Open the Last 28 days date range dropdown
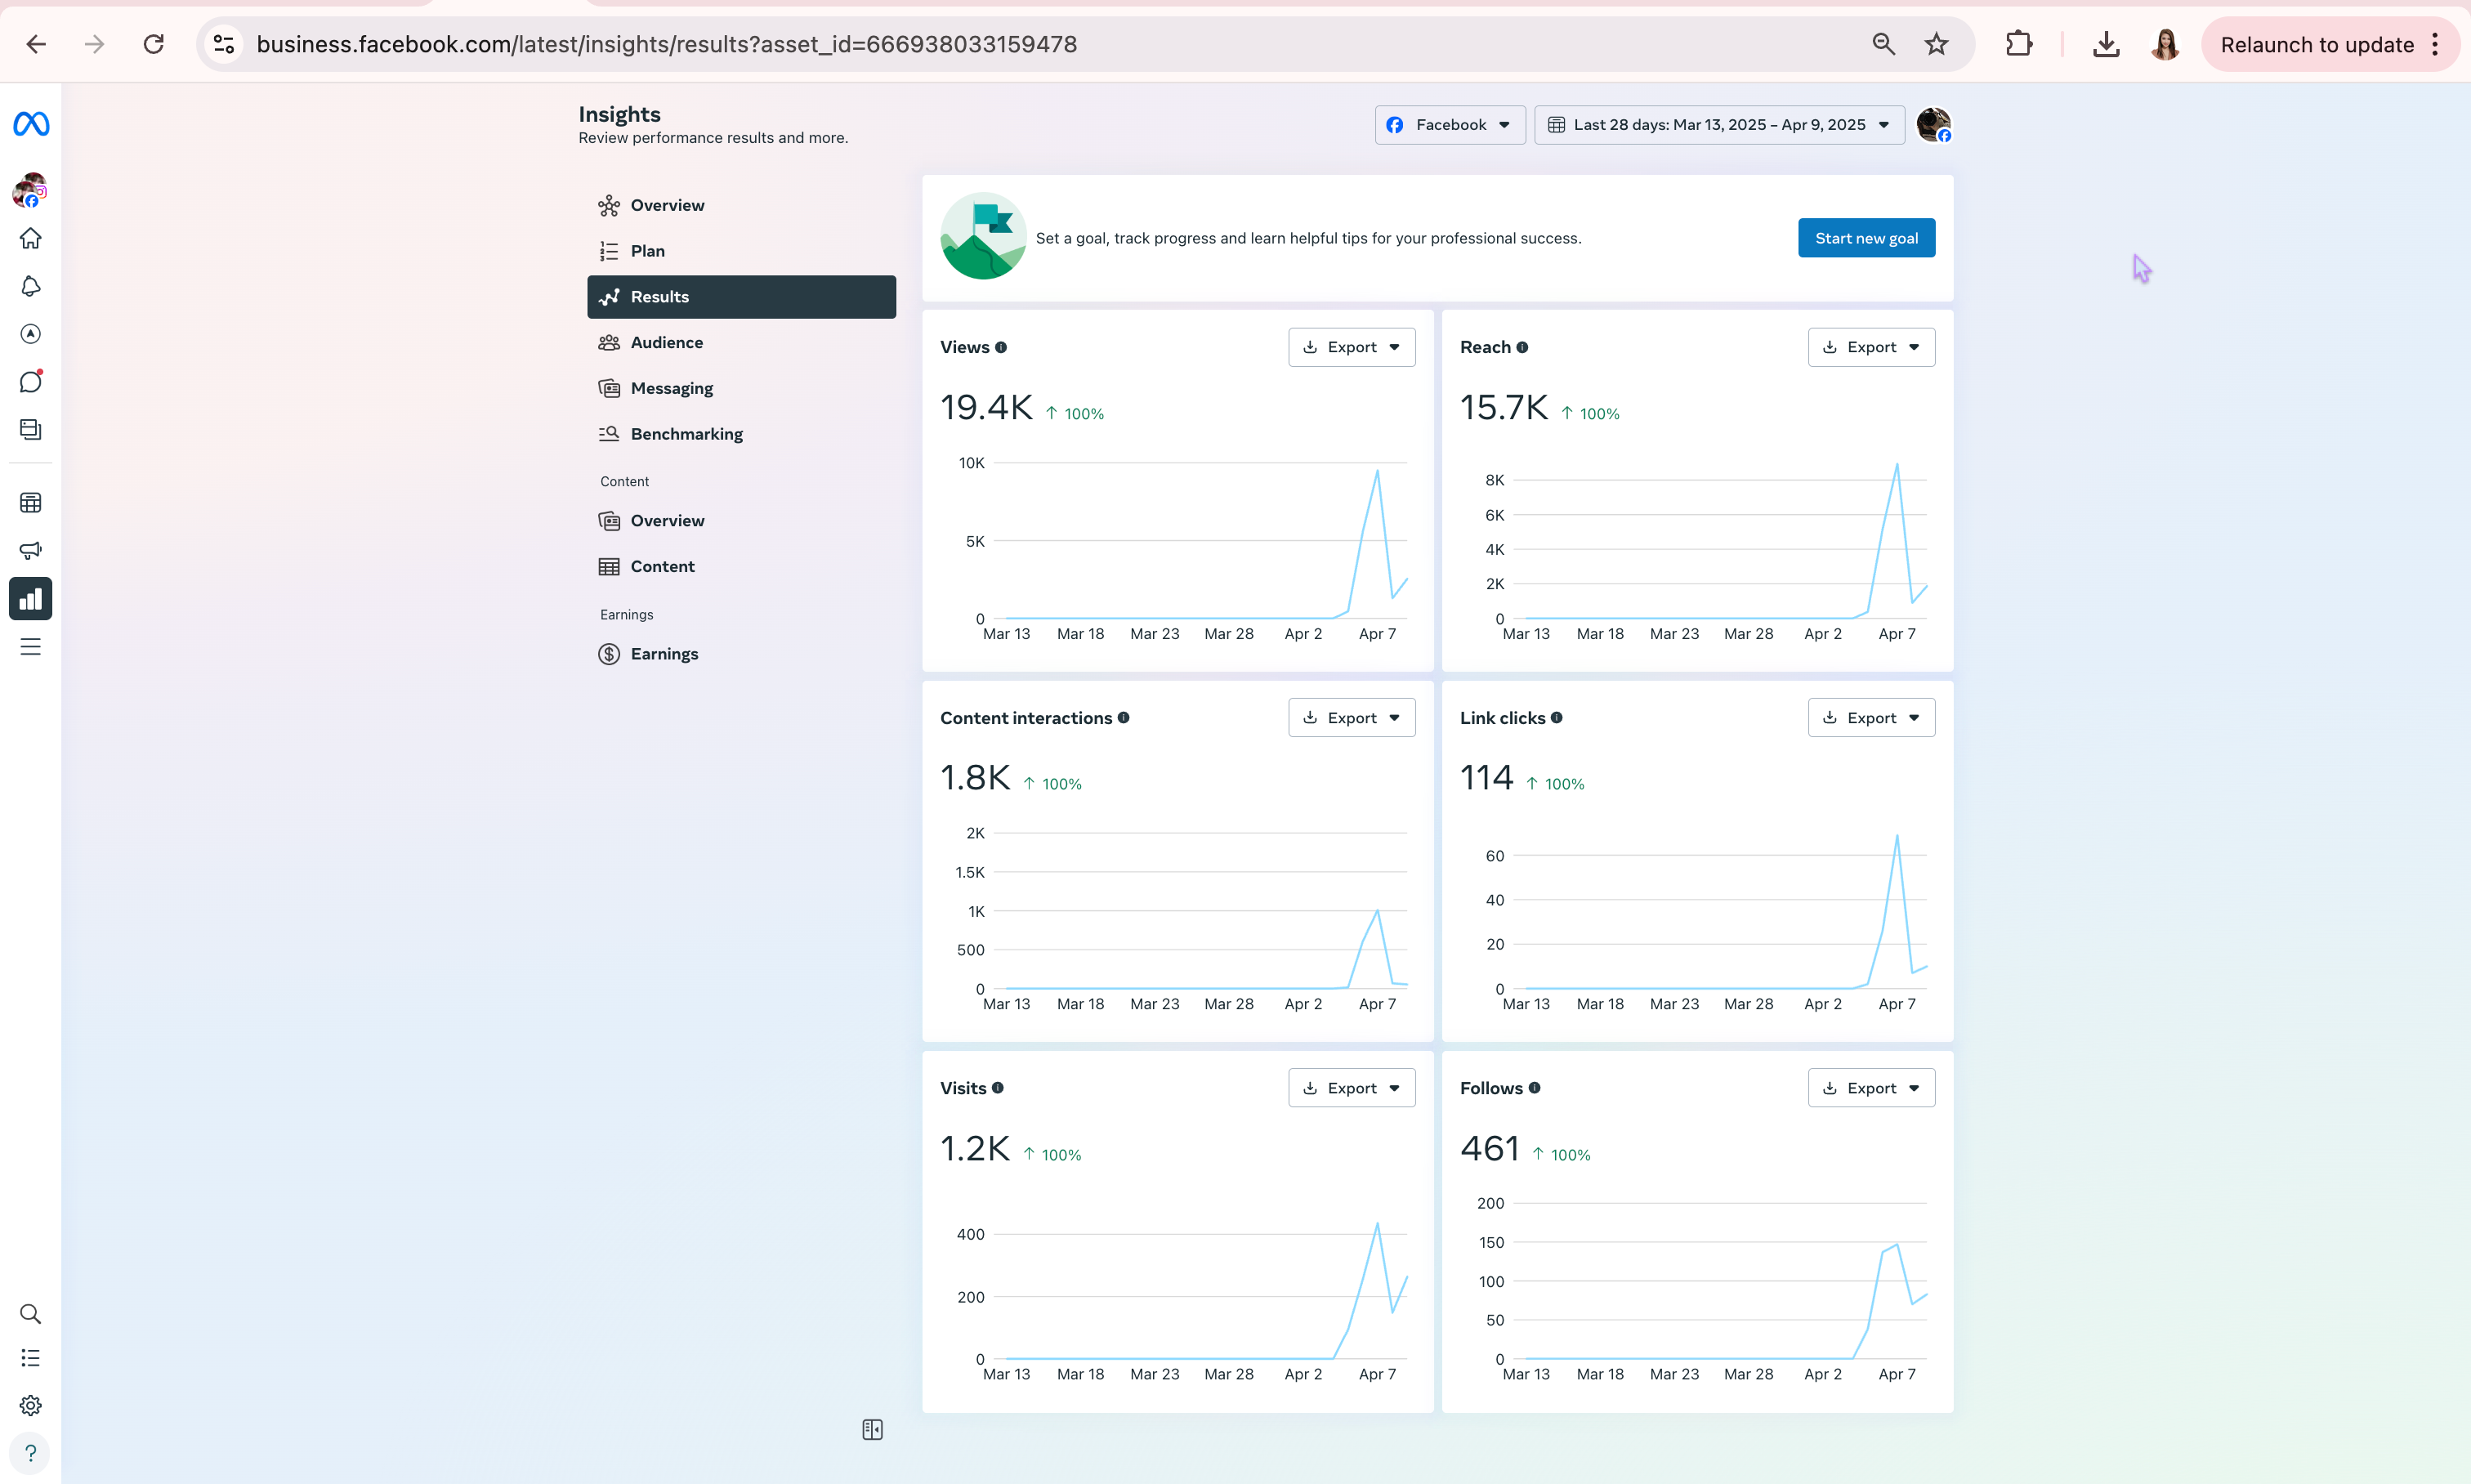The height and width of the screenshot is (1484, 2471). pyautogui.click(x=1719, y=125)
